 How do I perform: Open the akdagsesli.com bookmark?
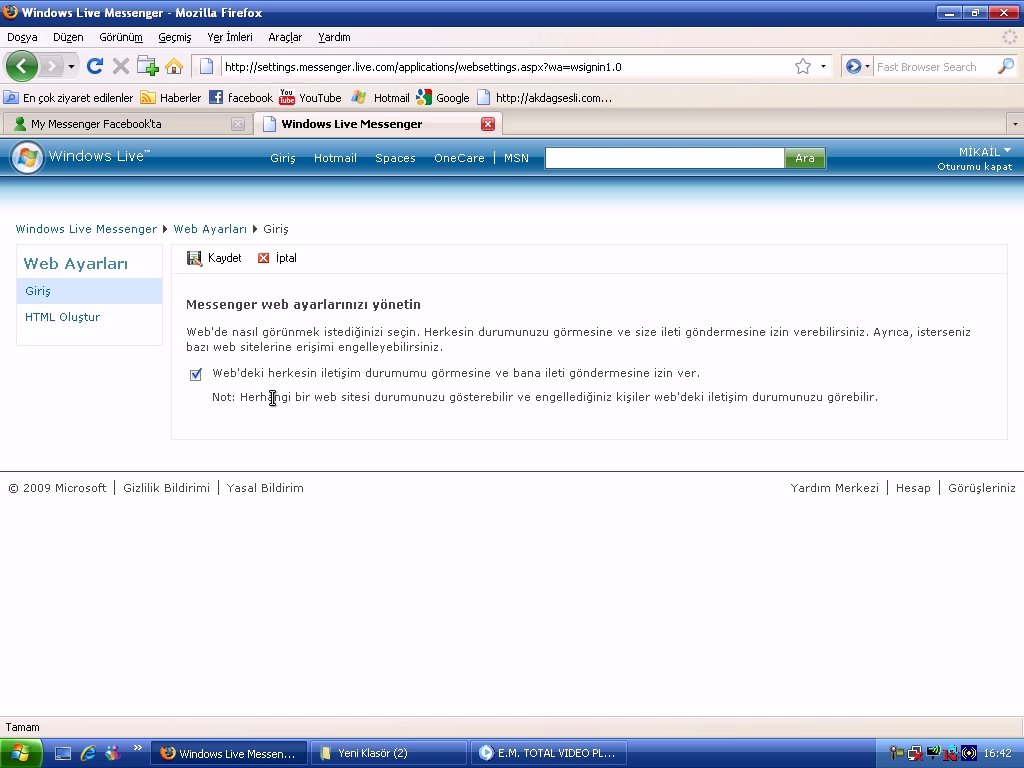[545, 97]
